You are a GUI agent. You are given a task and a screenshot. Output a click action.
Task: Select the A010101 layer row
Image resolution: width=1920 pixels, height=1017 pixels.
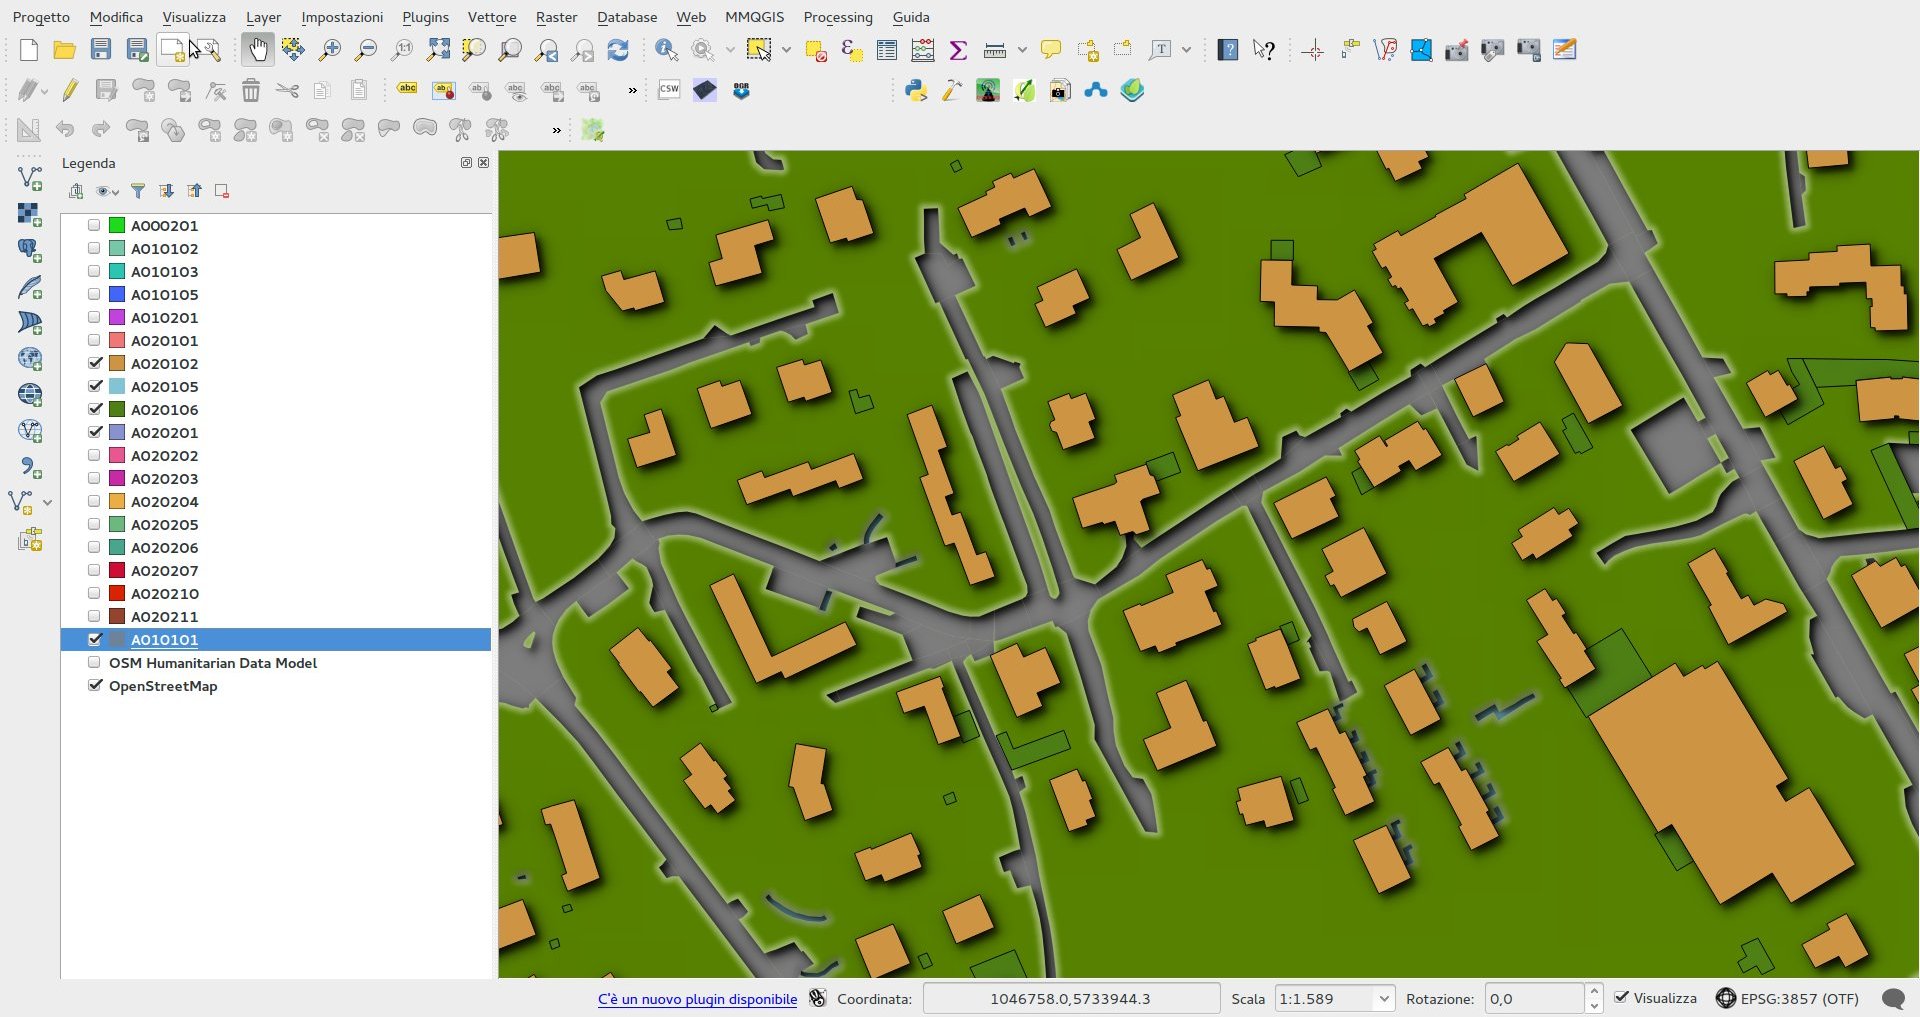[276, 639]
